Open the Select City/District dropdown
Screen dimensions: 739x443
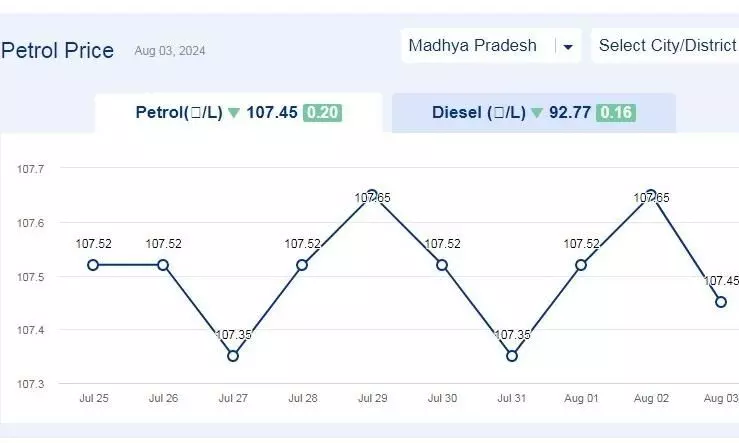[665, 46]
